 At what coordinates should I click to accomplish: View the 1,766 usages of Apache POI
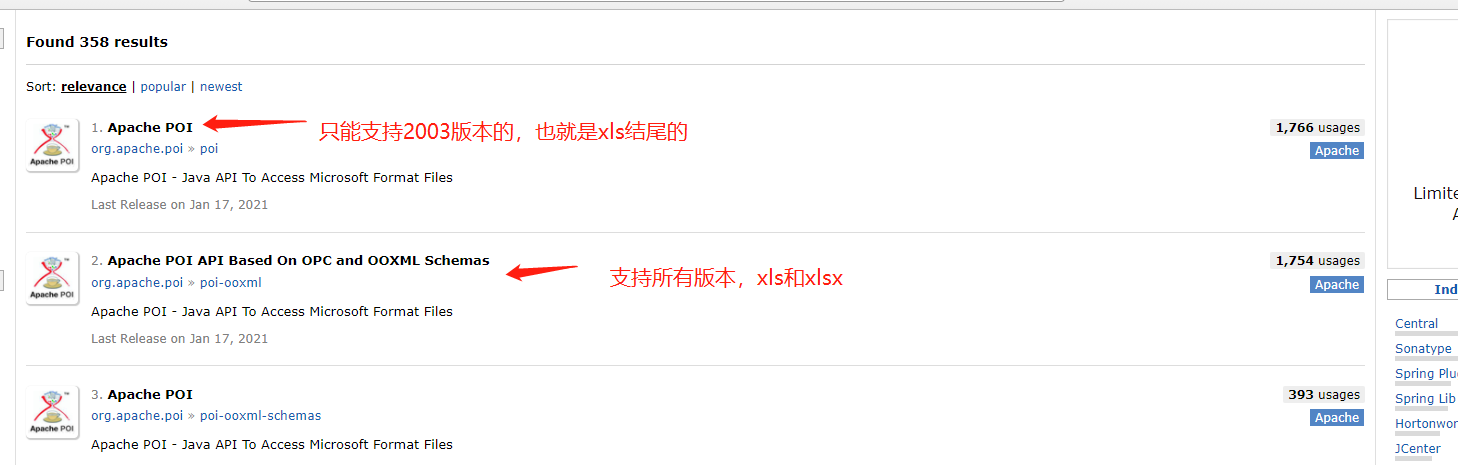(1317, 128)
